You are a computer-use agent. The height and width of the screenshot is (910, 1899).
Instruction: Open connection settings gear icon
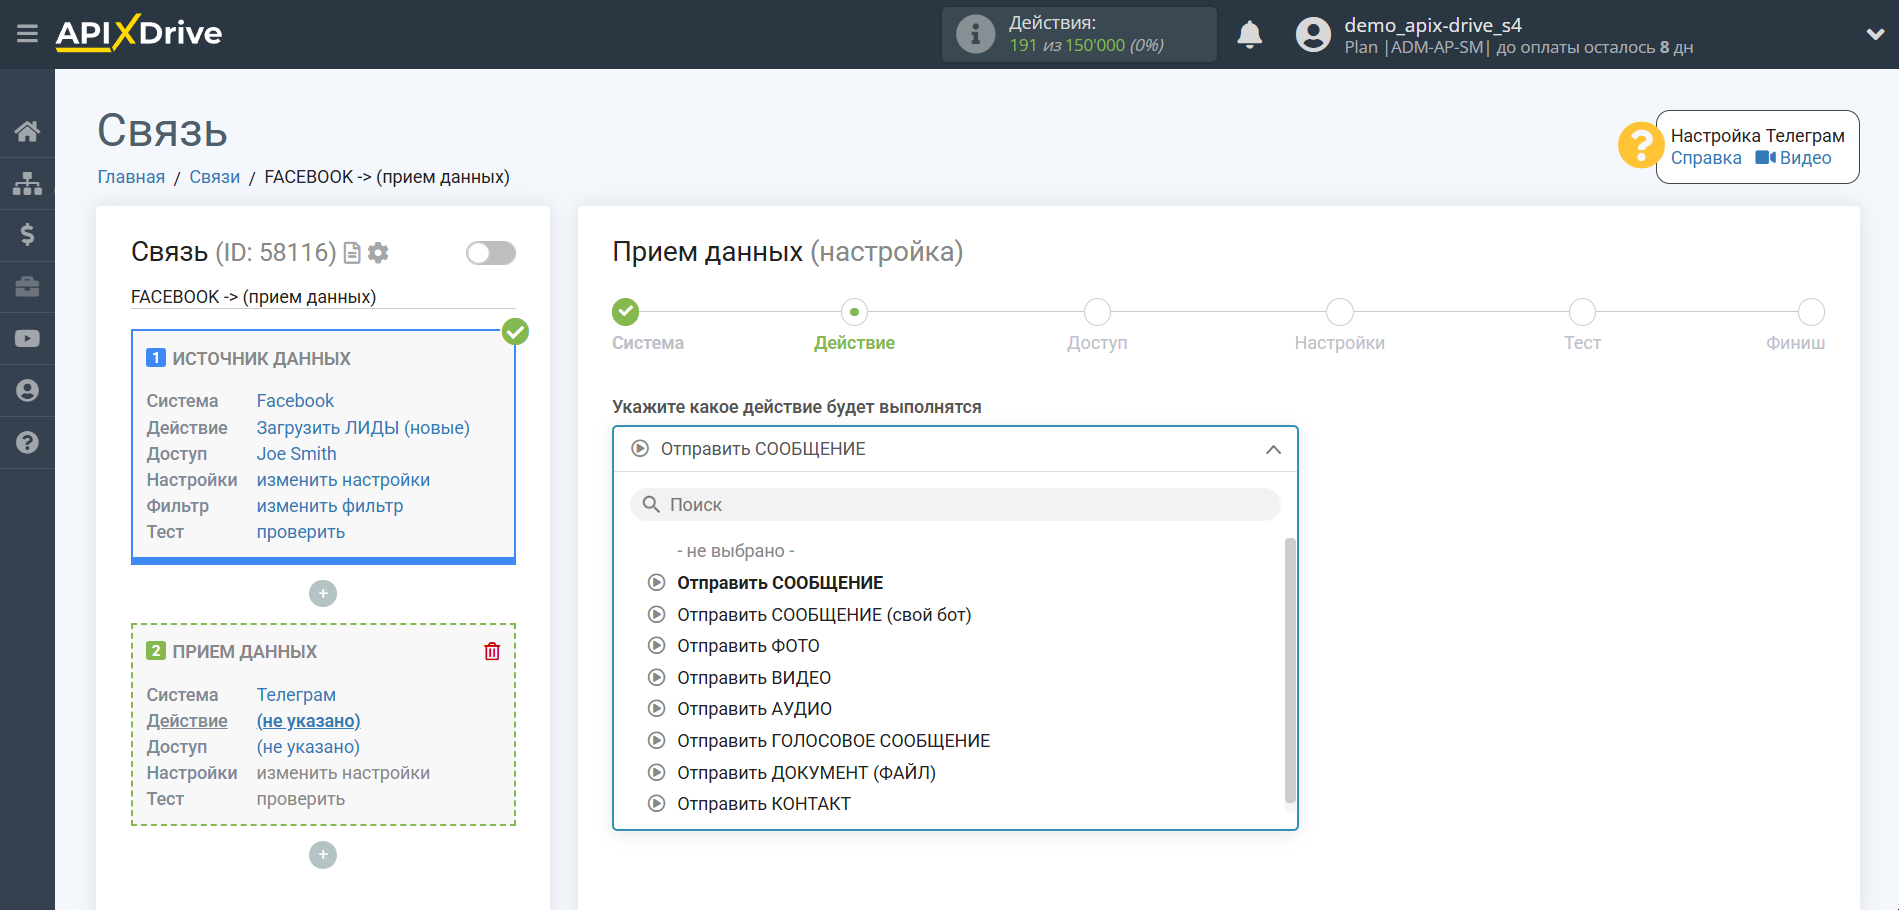pyautogui.click(x=378, y=253)
